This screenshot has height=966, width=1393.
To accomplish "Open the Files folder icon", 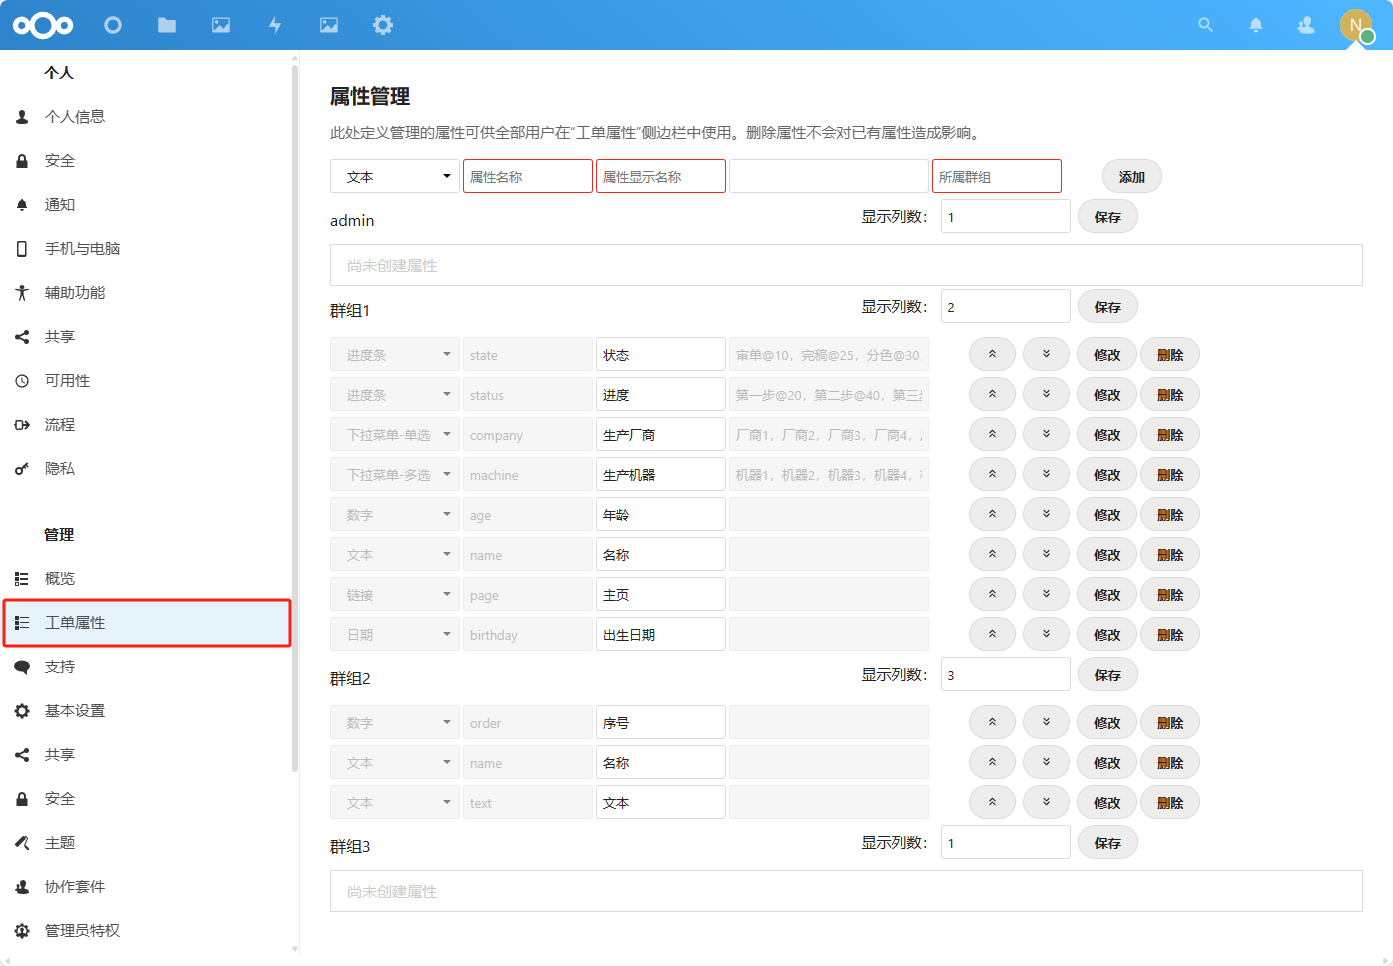I will point(167,25).
